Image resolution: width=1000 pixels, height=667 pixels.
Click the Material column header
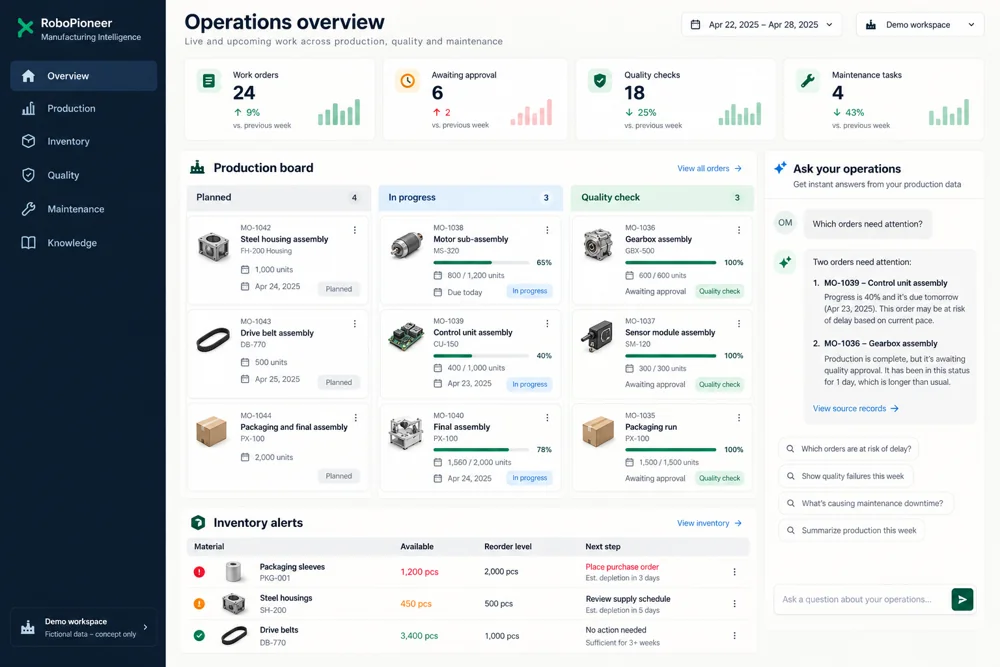pyautogui.click(x=209, y=546)
